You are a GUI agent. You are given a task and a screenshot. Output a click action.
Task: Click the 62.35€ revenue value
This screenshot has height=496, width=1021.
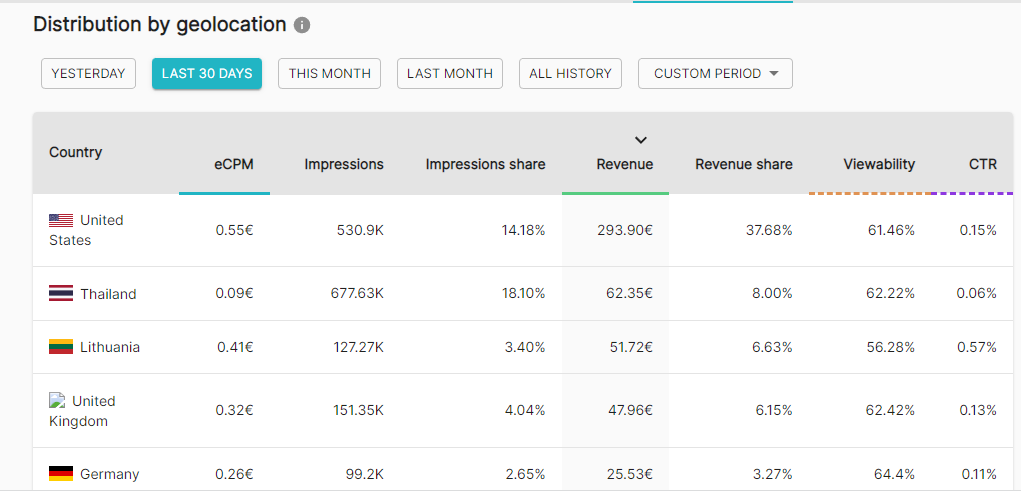coord(629,294)
